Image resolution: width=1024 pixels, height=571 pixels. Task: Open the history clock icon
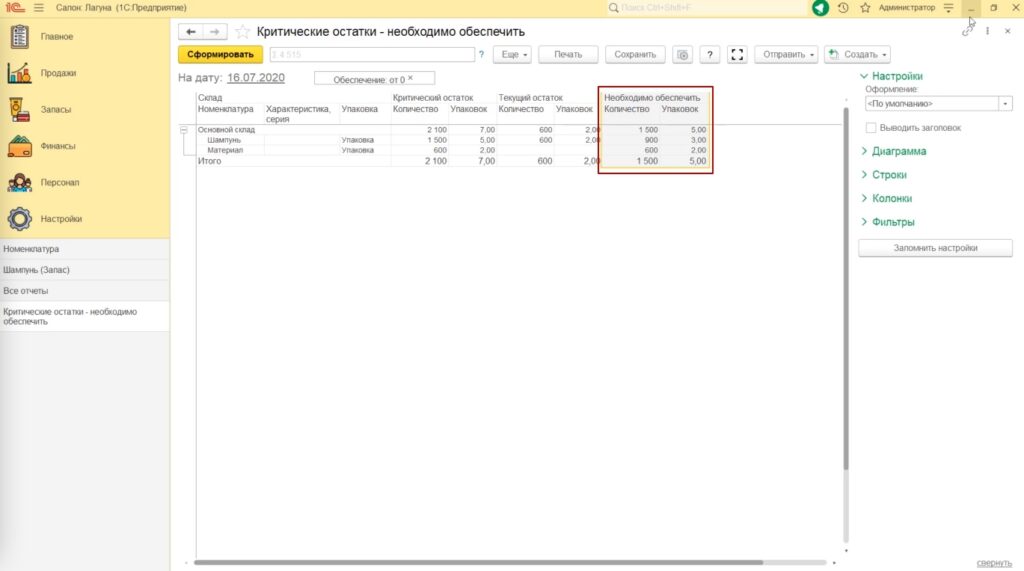(843, 8)
